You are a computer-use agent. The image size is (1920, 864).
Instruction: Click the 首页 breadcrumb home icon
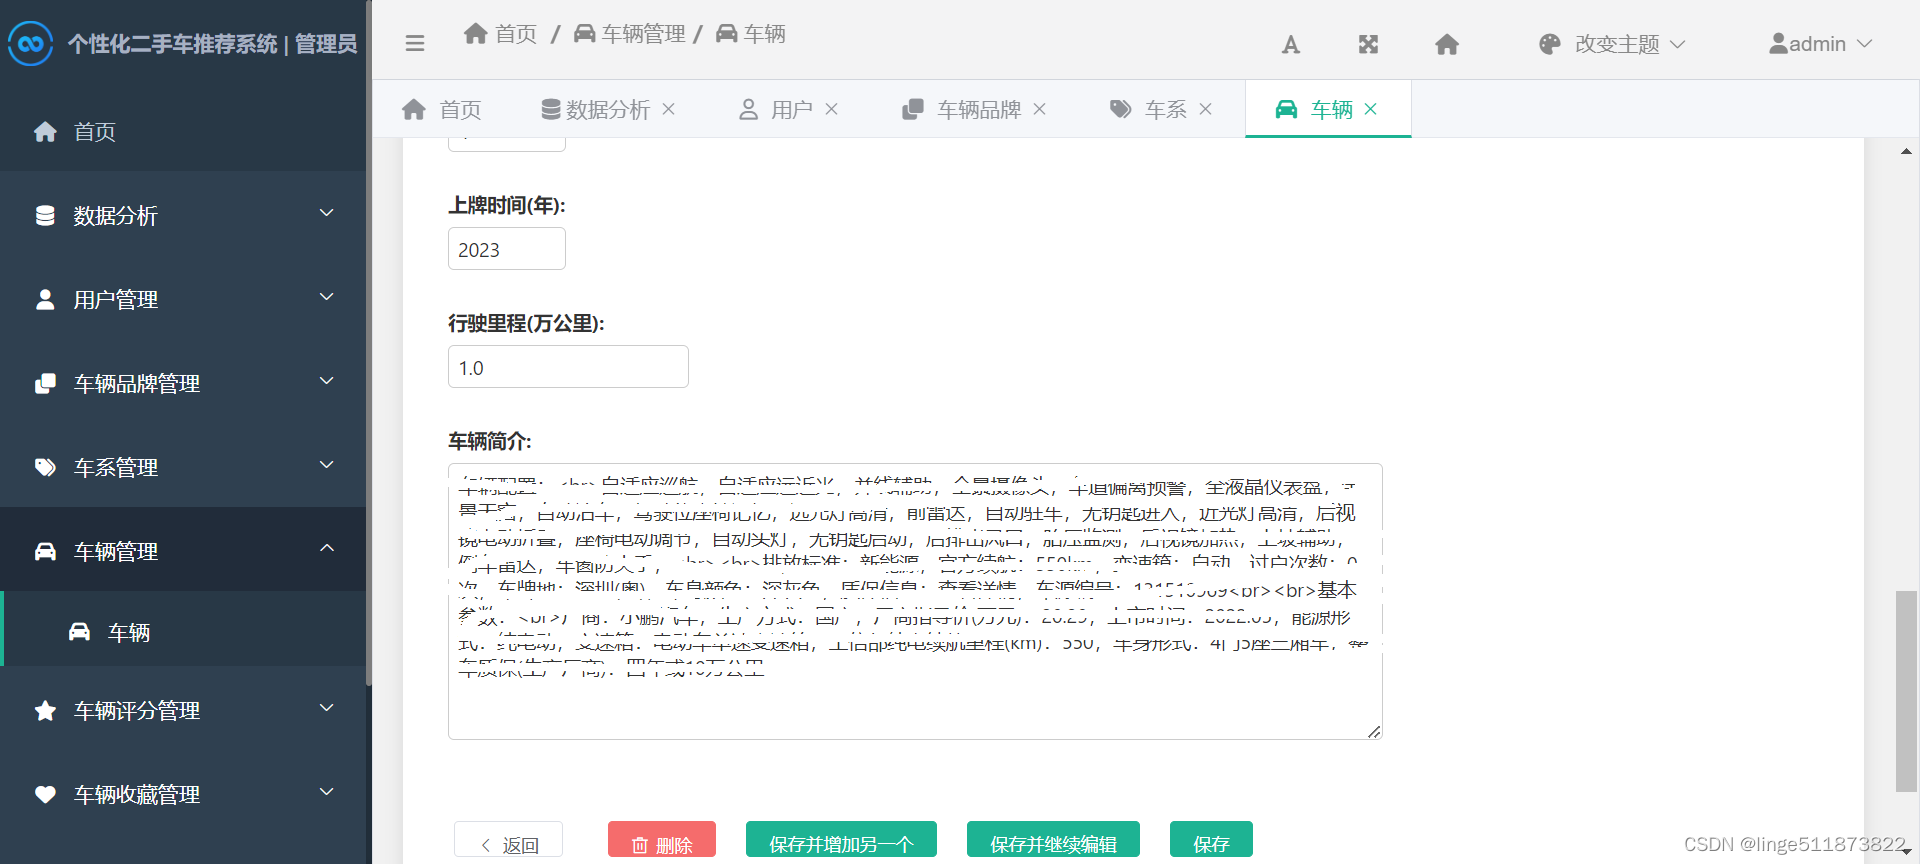coord(476,33)
